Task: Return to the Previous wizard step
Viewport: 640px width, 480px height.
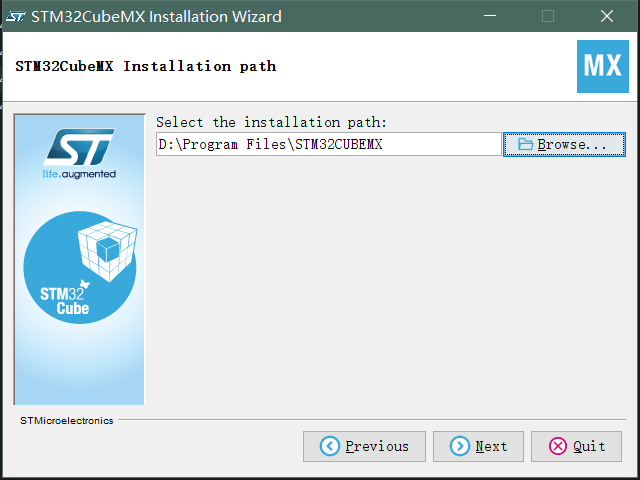Action: (x=364, y=446)
